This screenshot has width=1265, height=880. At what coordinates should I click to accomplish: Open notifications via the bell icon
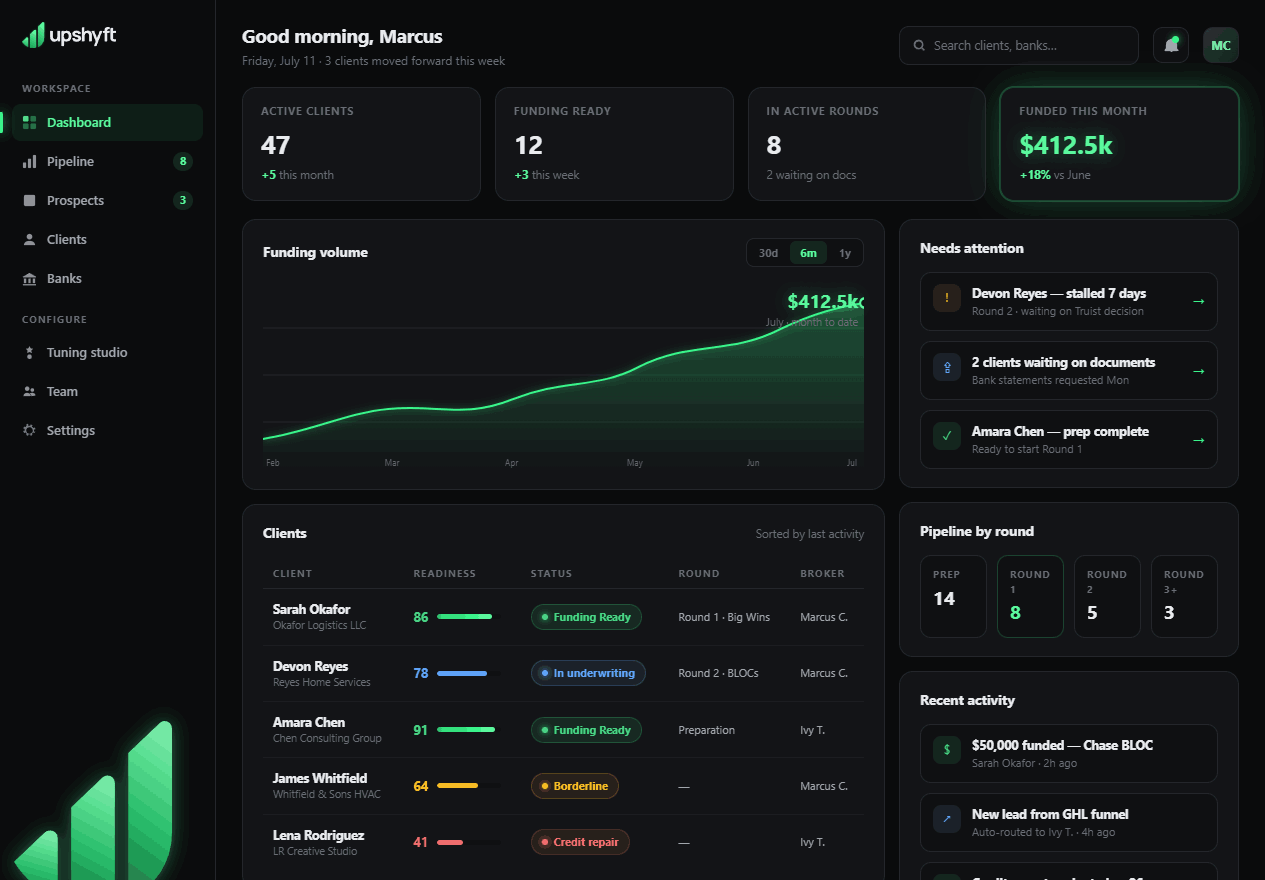1171,45
